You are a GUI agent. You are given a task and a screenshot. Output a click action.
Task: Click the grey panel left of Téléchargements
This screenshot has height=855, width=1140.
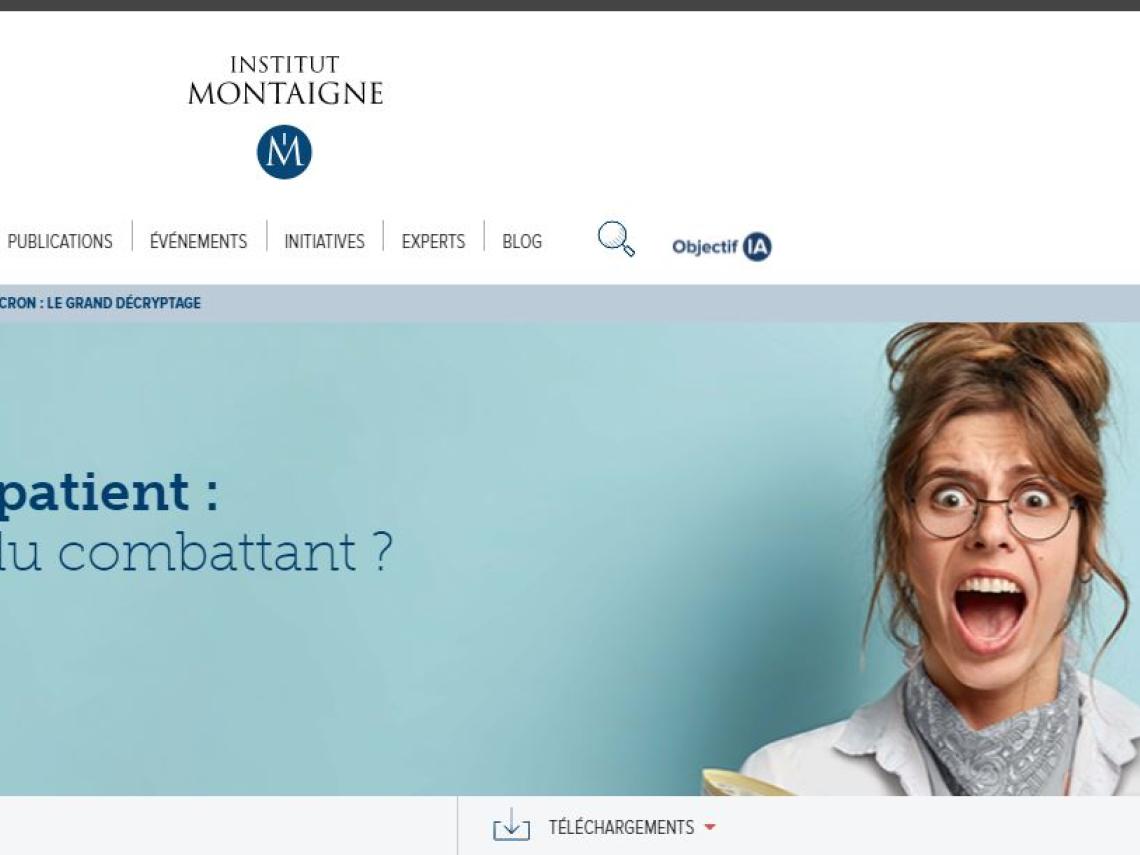(228, 825)
